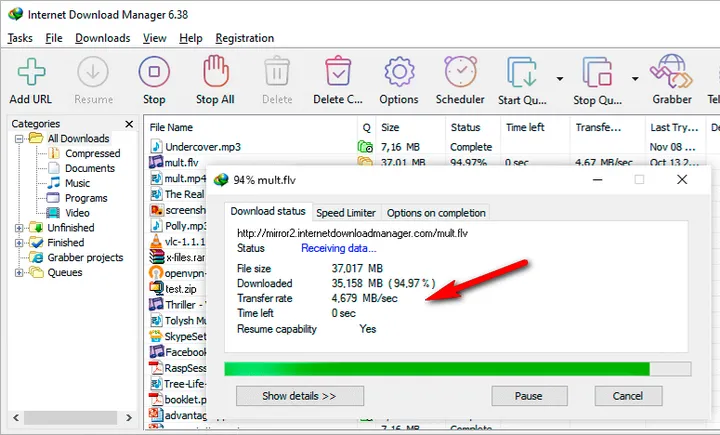Open the Scheduler clock icon
720x435 pixels.
(x=460, y=73)
